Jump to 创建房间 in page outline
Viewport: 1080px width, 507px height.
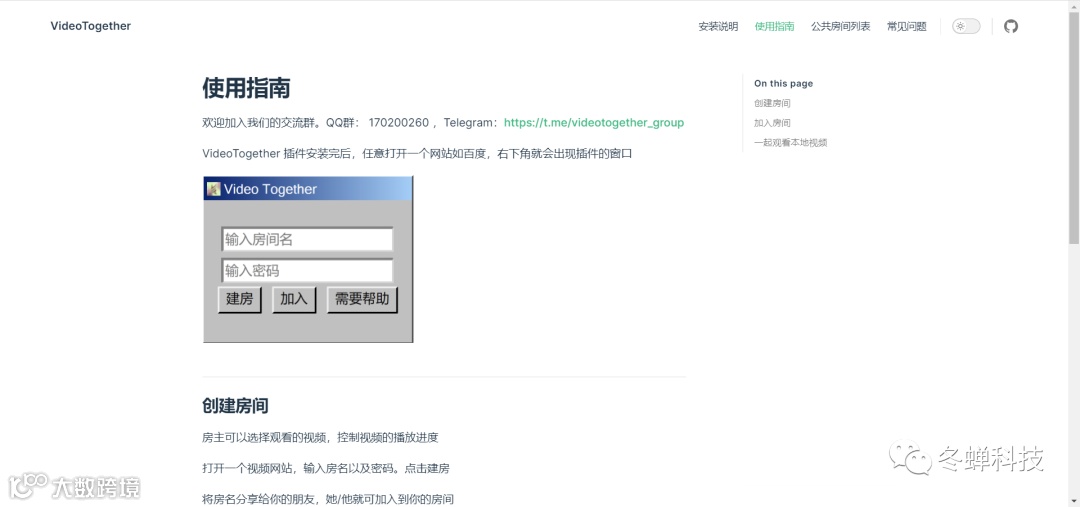coord(772,103)
